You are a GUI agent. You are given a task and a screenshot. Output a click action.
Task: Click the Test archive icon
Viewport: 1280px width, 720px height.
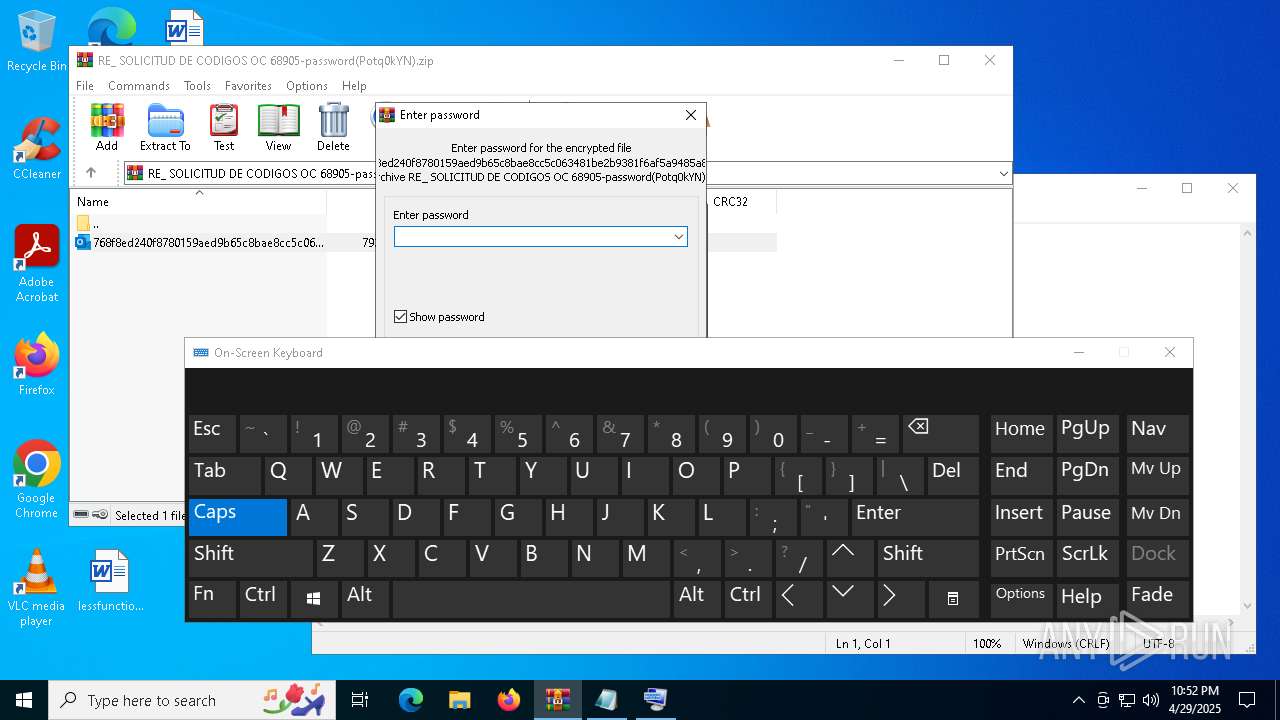pos(224,127)
